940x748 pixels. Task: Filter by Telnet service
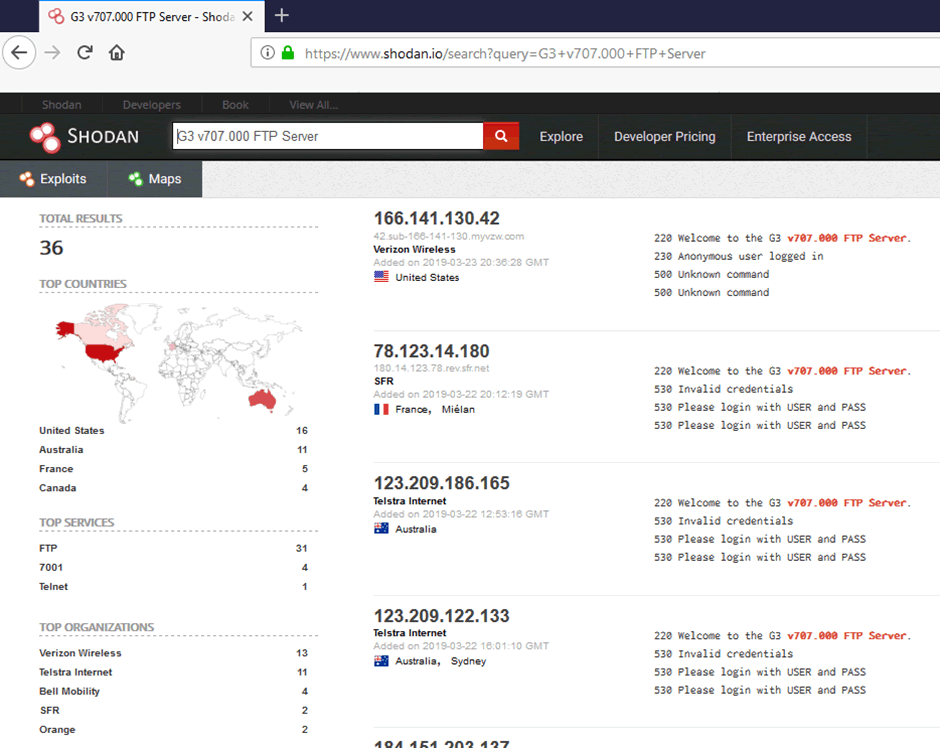click(x=53, y=587)
